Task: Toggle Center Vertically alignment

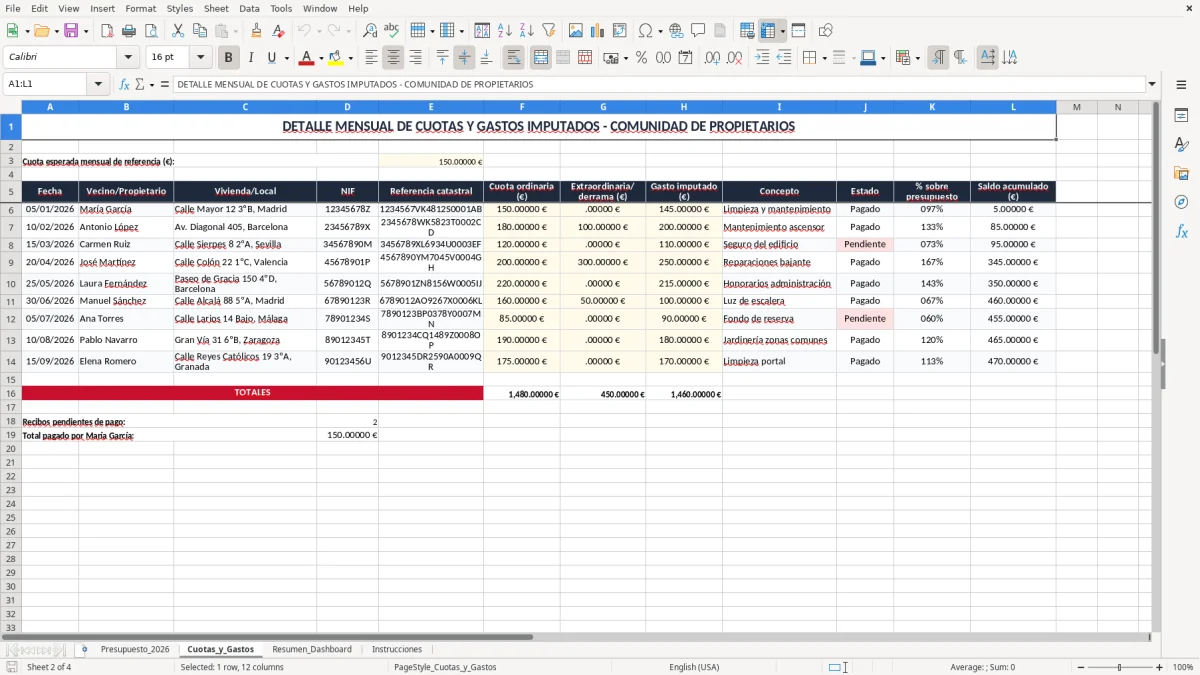Action: point(464,58)
